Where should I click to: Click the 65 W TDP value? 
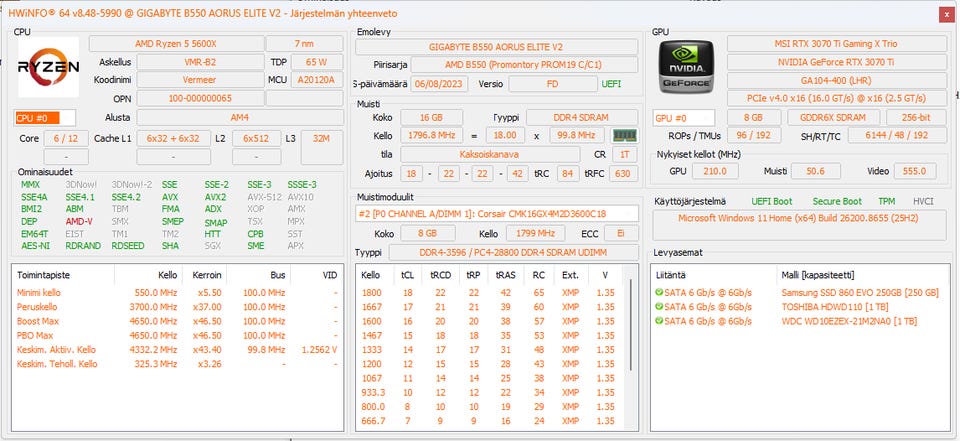pyautogui.click(x=317, y=62)
